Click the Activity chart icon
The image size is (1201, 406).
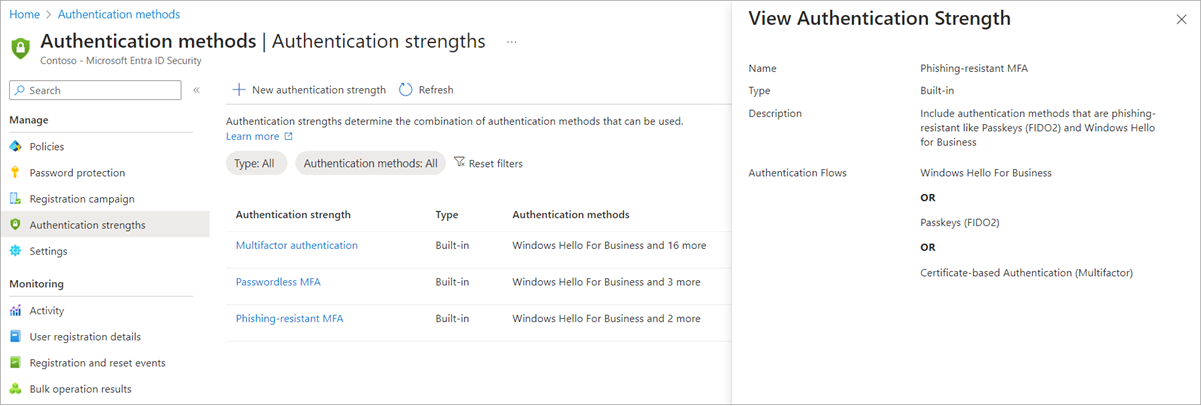coord(15,310)
